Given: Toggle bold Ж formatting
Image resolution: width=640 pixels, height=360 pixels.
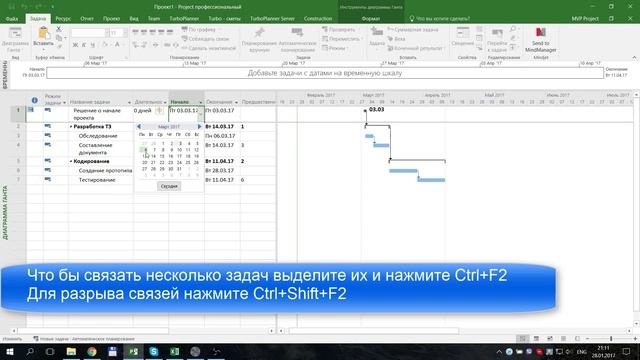Looking at the screenshot, I should coord(75,45).
